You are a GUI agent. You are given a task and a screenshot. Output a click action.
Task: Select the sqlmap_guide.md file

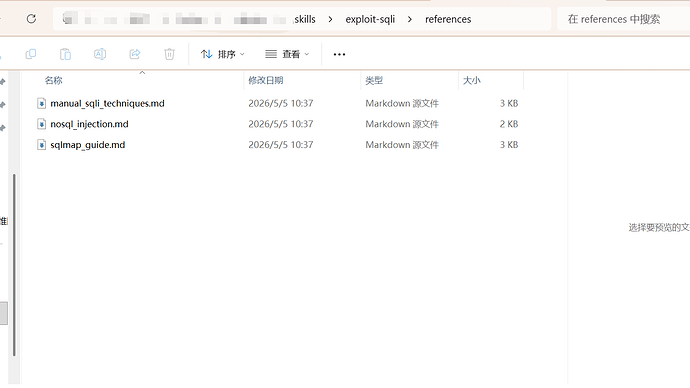(88, 145)
